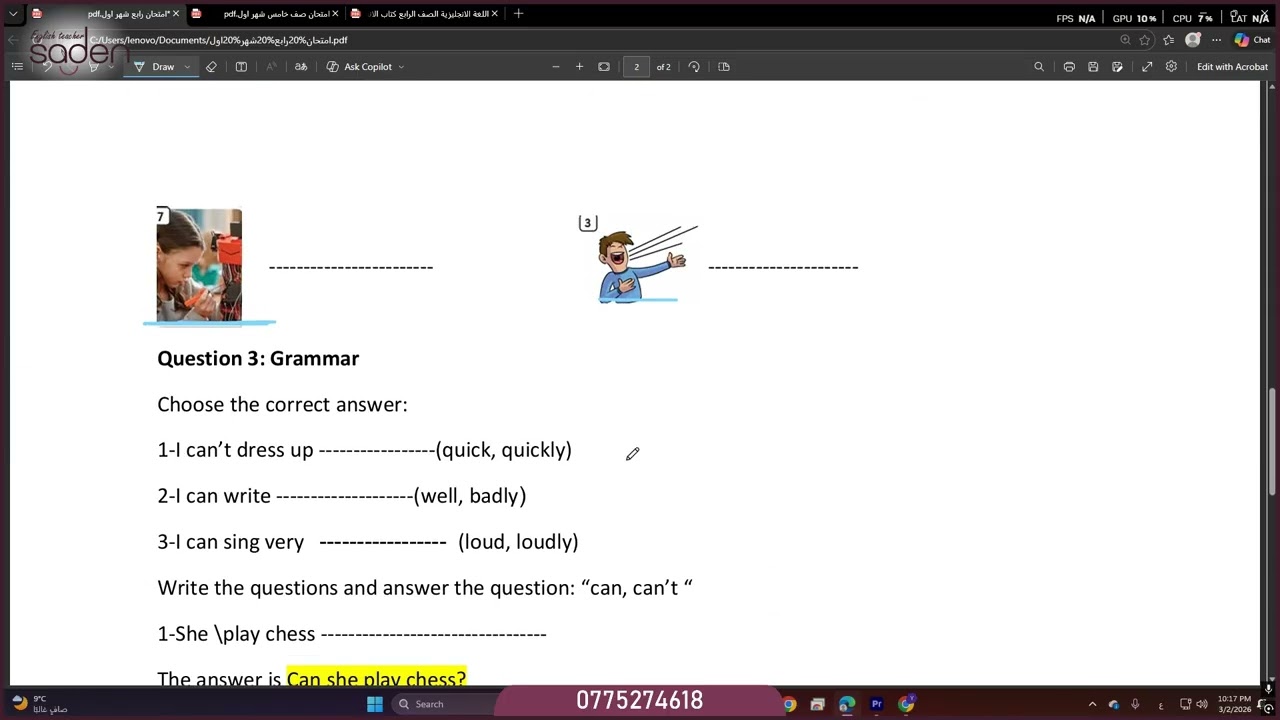Switch to the امتحان رابع شهر اول tab
The image size is (1280, 720).
(x=105, y=14)
